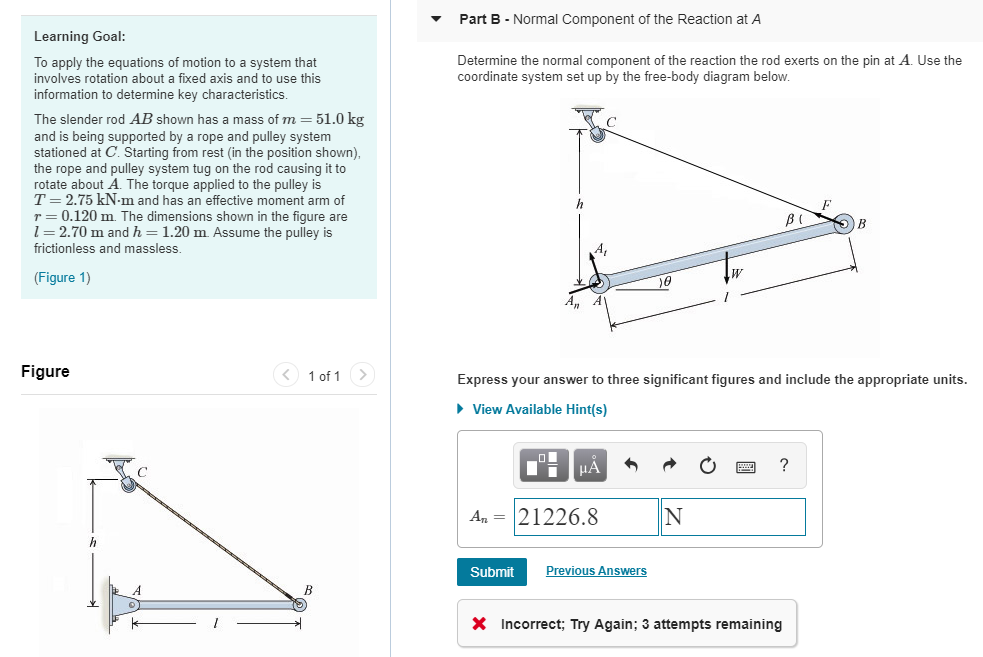This screenshot has height=657, width=983.
Task: Open answer help via question mark icon
Action: tap(784, 465)
